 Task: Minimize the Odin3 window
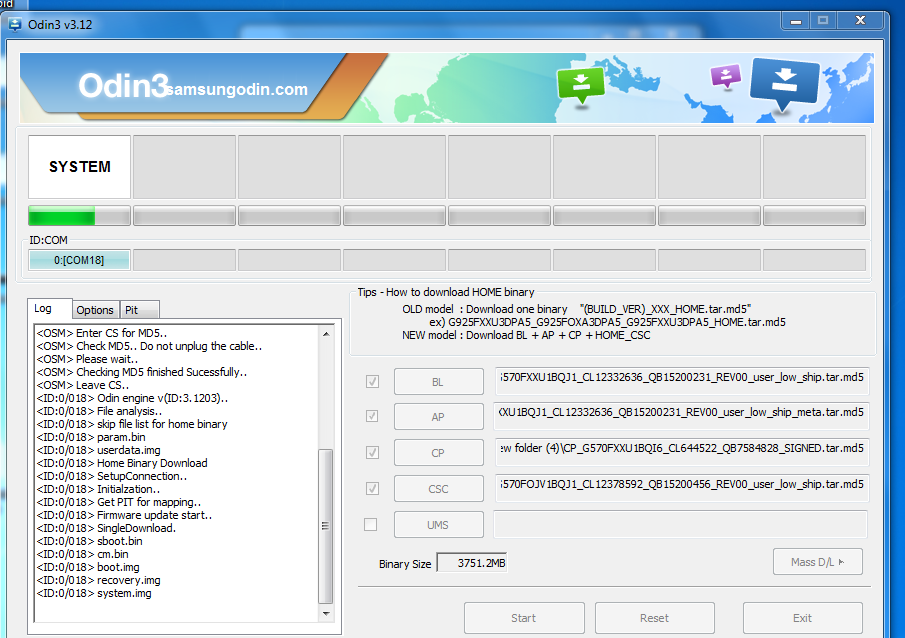(x=796, y=21)
